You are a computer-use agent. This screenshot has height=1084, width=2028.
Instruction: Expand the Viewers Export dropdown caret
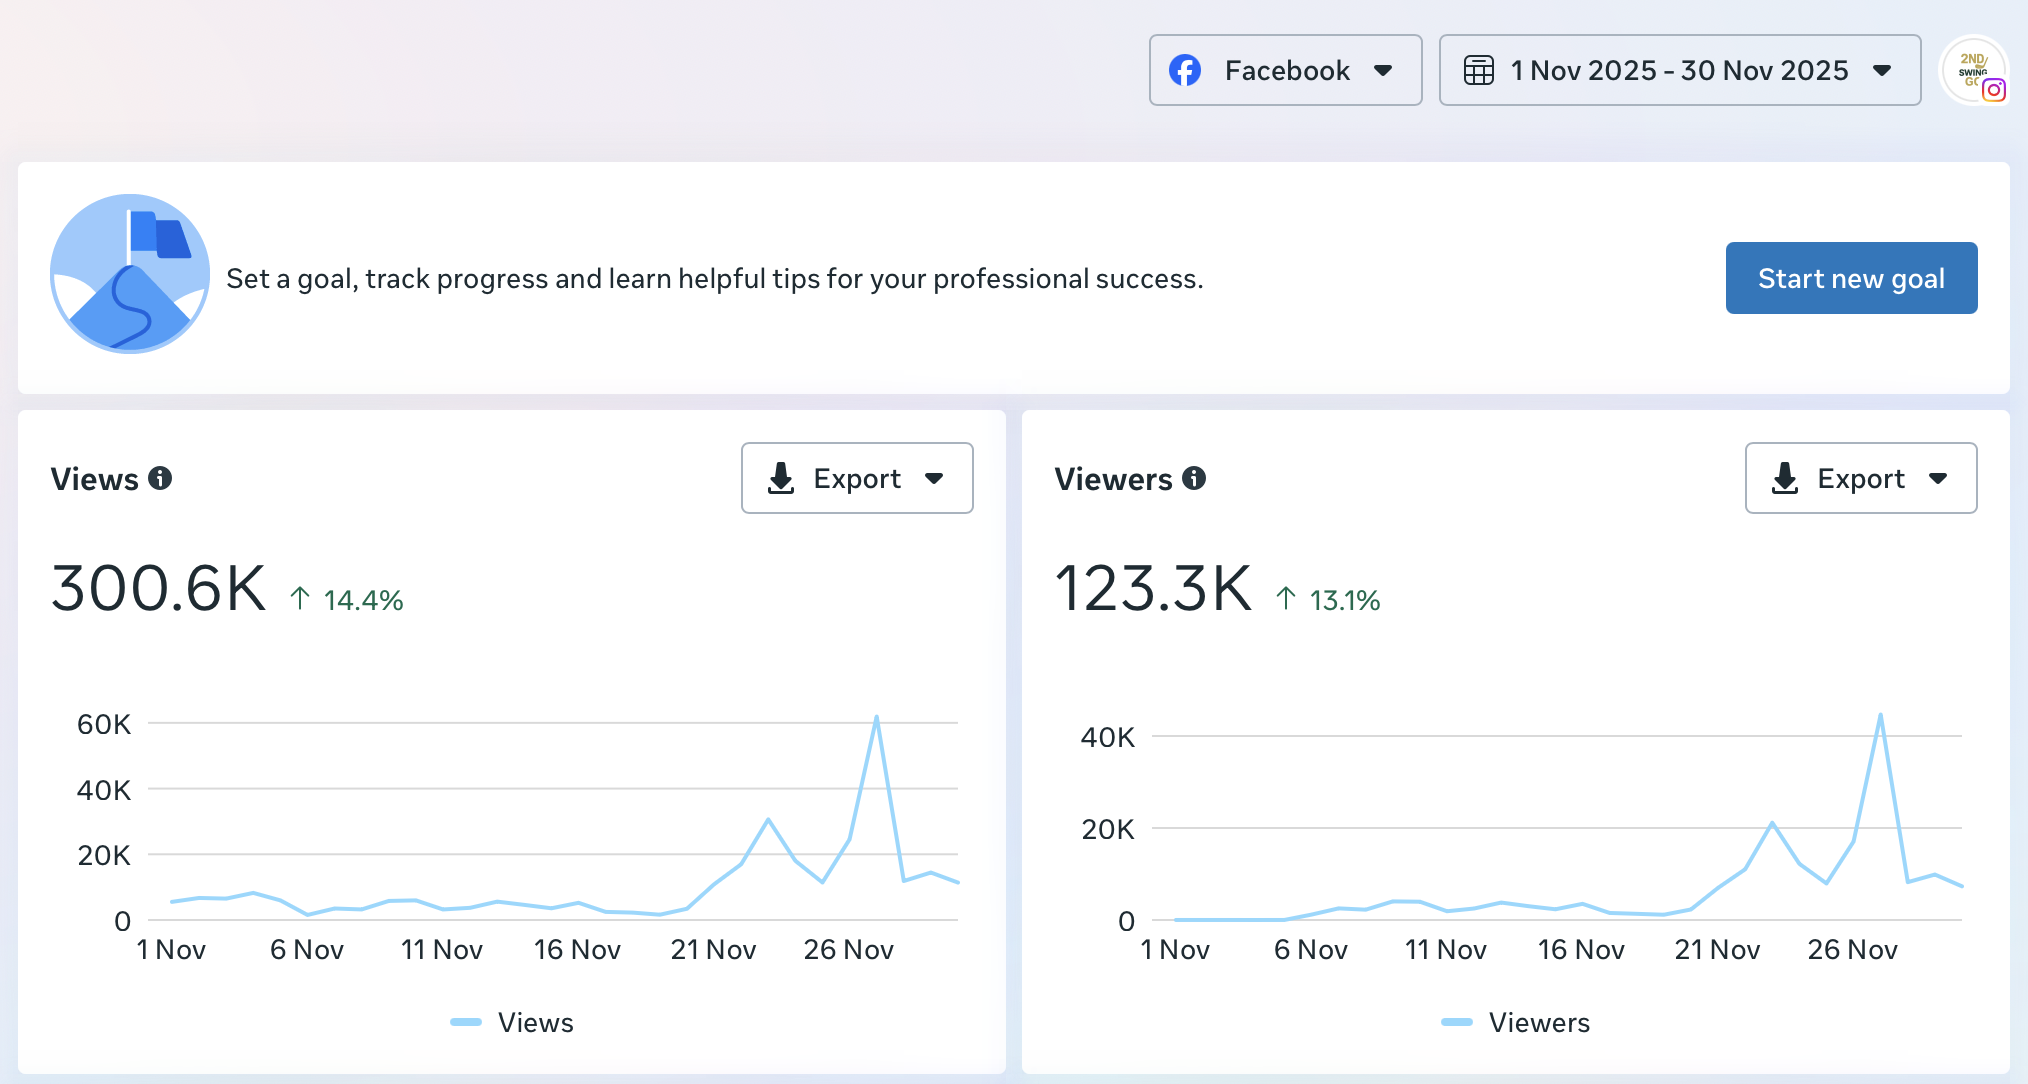click(1938, 478)
